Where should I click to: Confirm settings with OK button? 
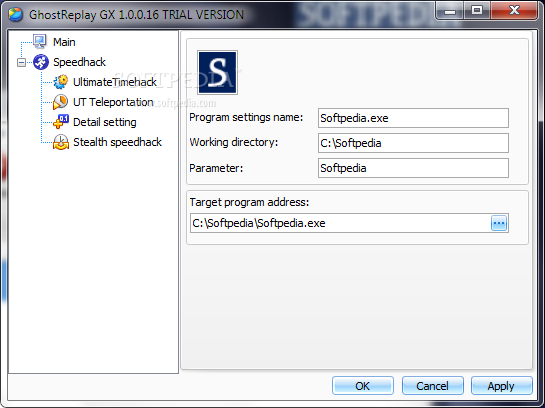363,386
